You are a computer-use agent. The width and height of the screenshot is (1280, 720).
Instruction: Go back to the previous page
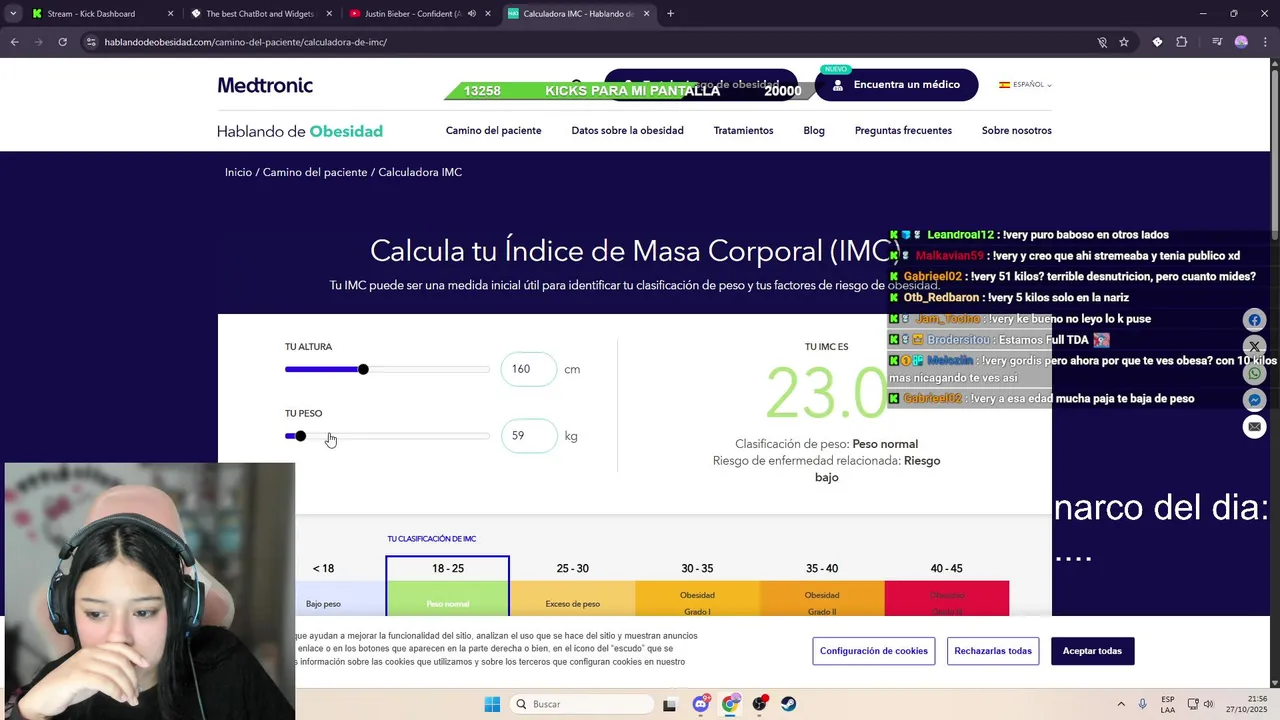point(14,42)
